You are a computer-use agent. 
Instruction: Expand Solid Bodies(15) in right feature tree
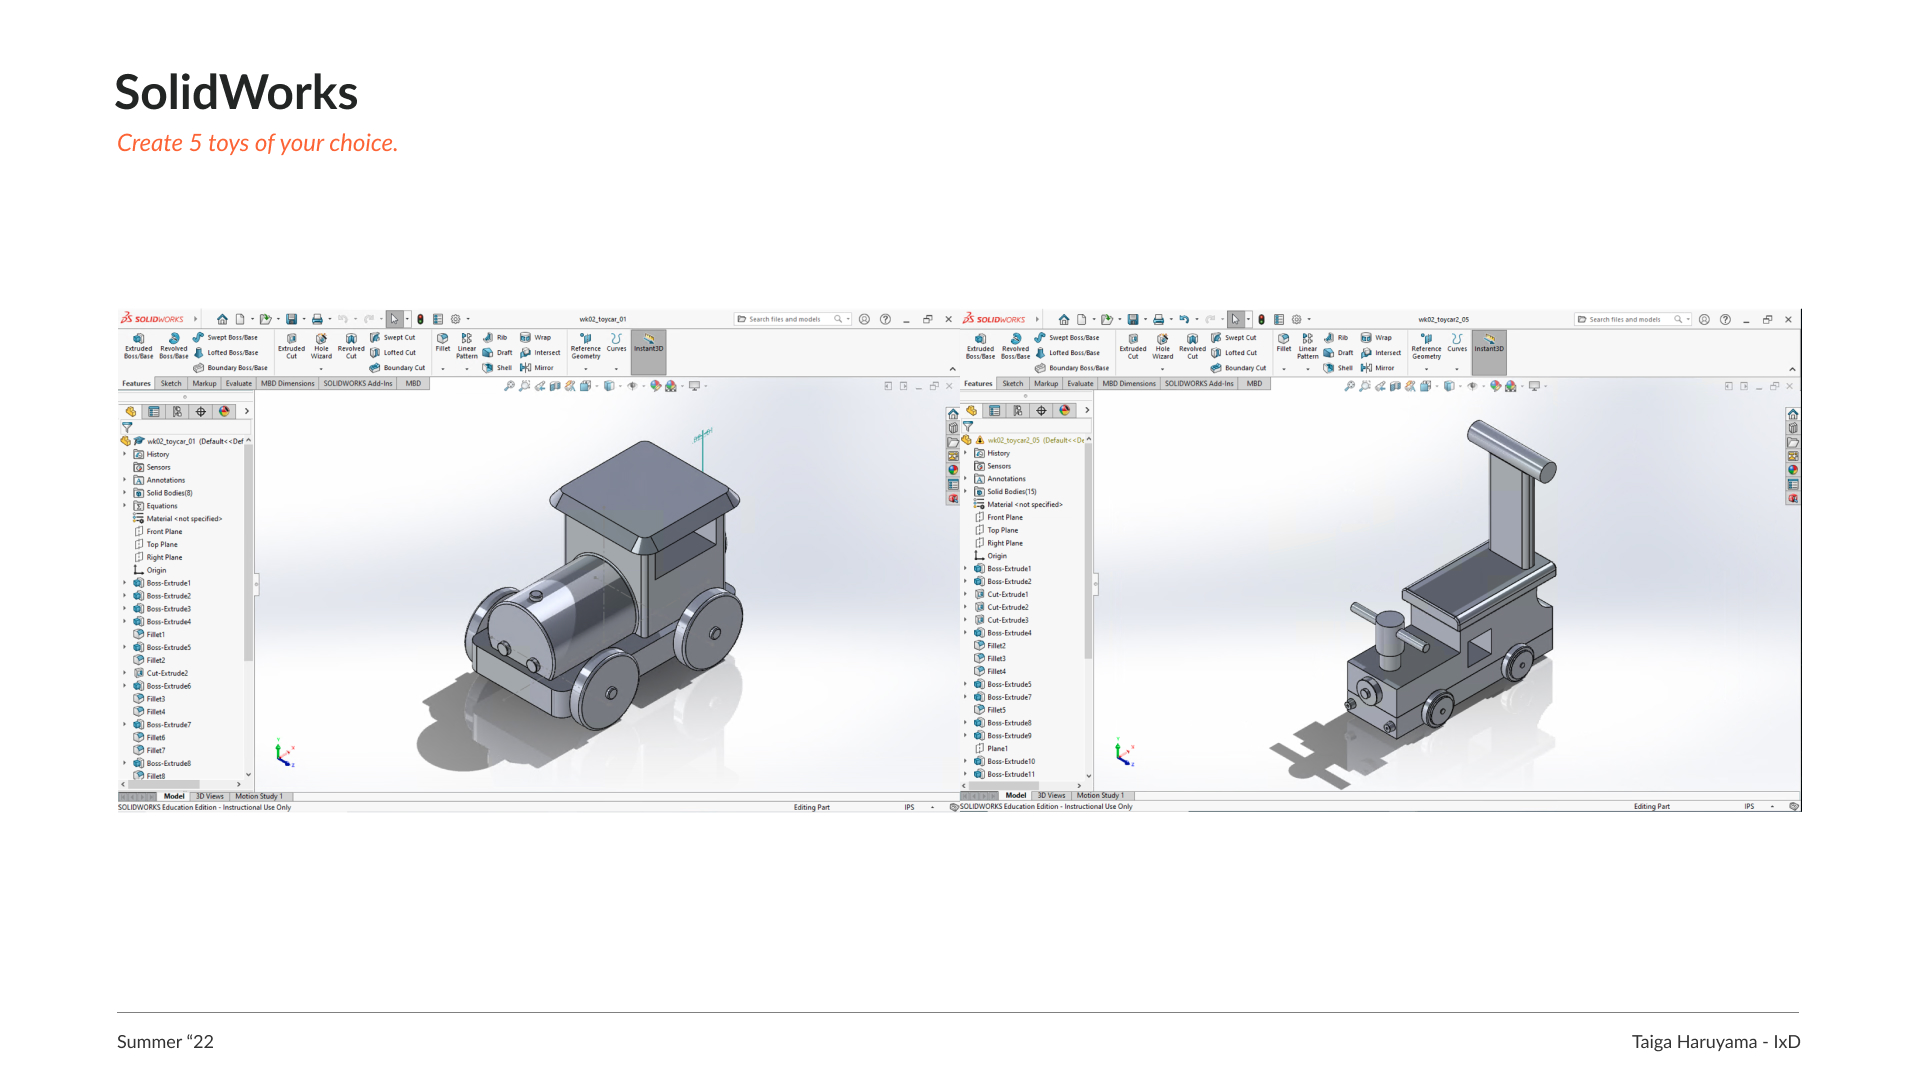(966, 492)
